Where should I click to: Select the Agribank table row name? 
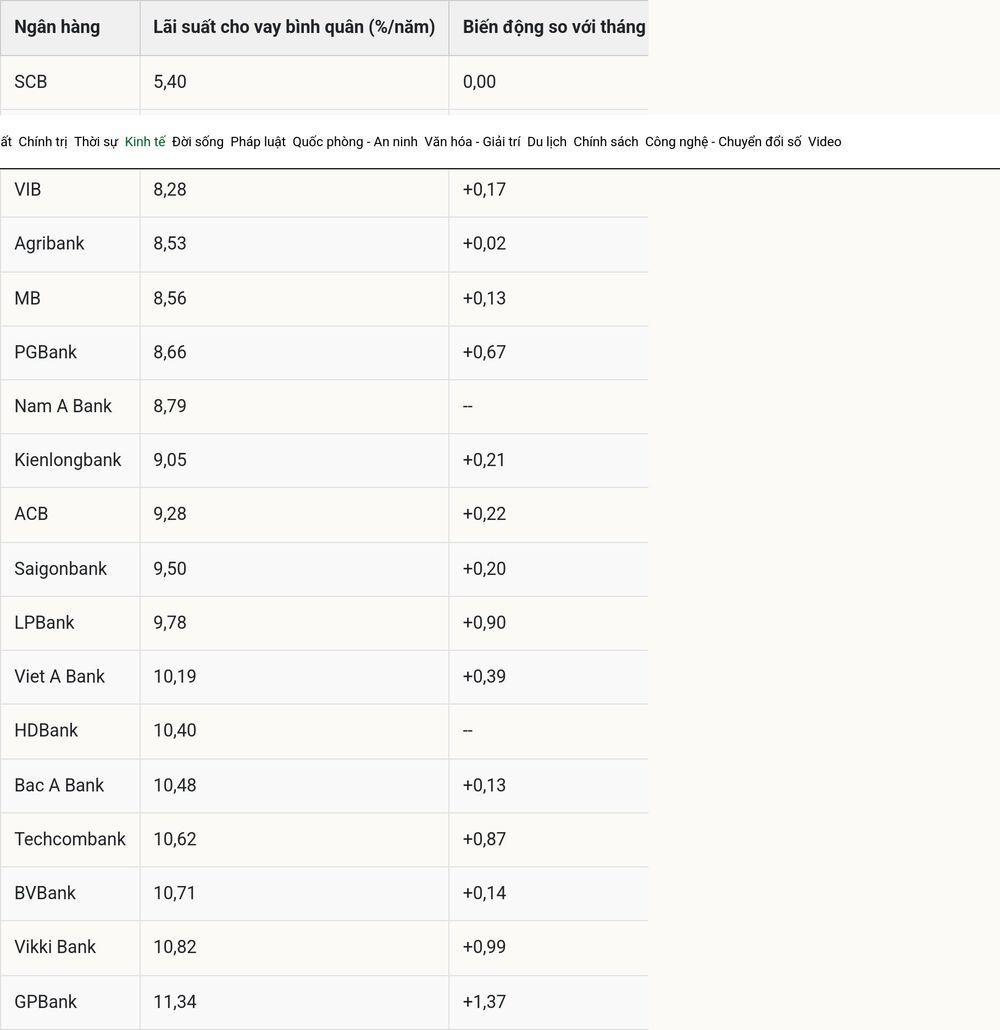point(49,244)
